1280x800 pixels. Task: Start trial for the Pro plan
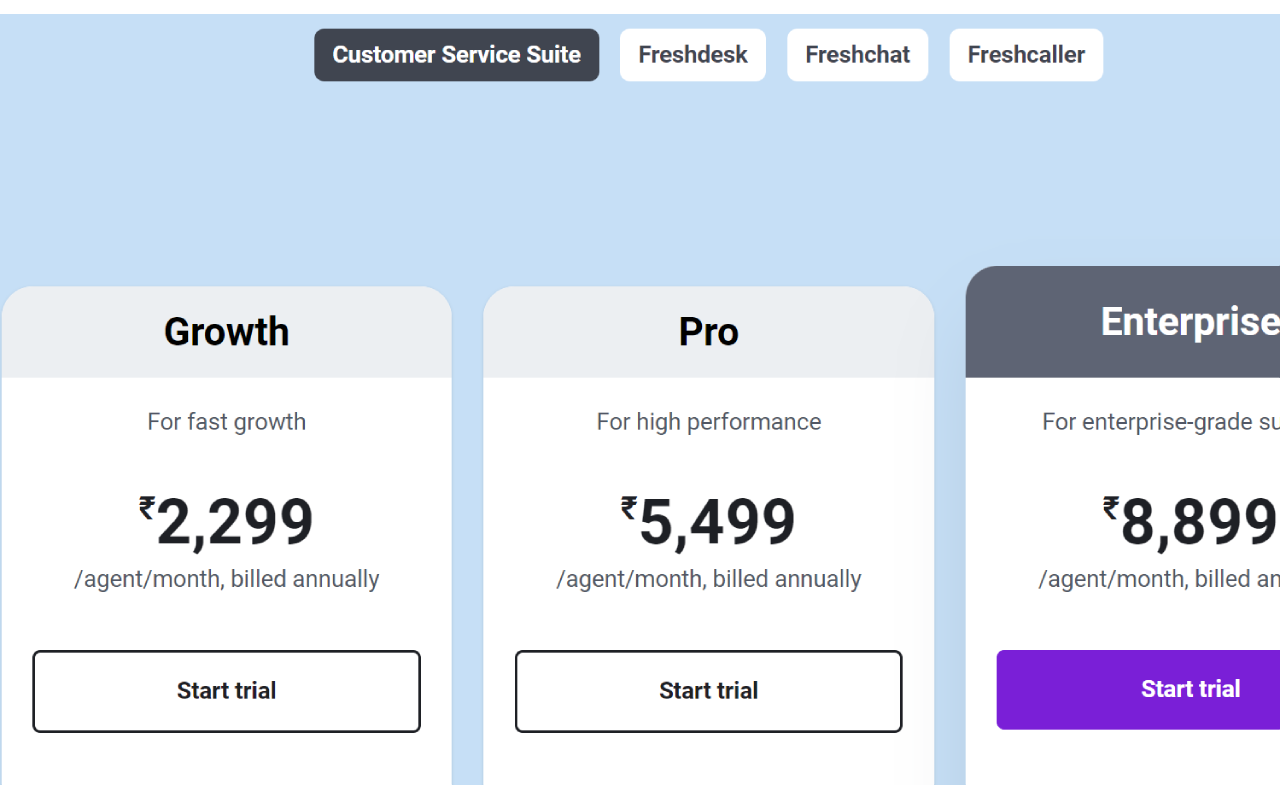(708, 691)
